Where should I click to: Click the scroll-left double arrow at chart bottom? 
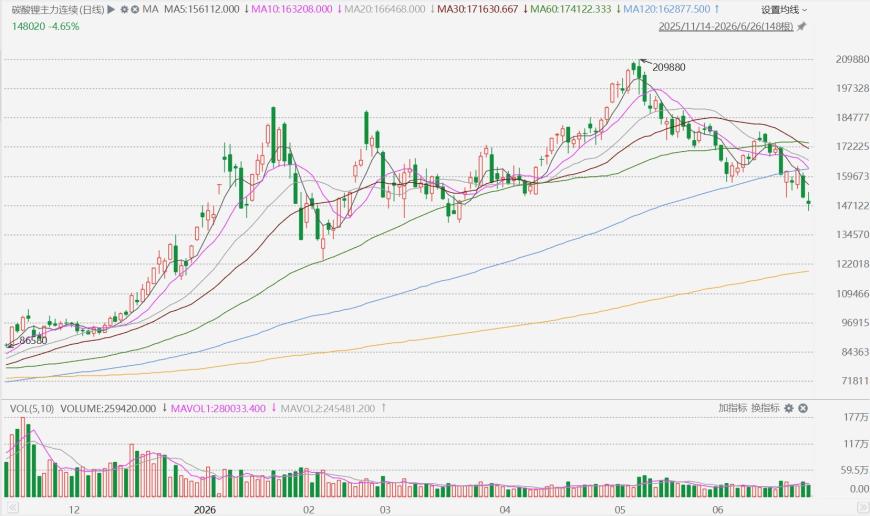coord(12,507)
